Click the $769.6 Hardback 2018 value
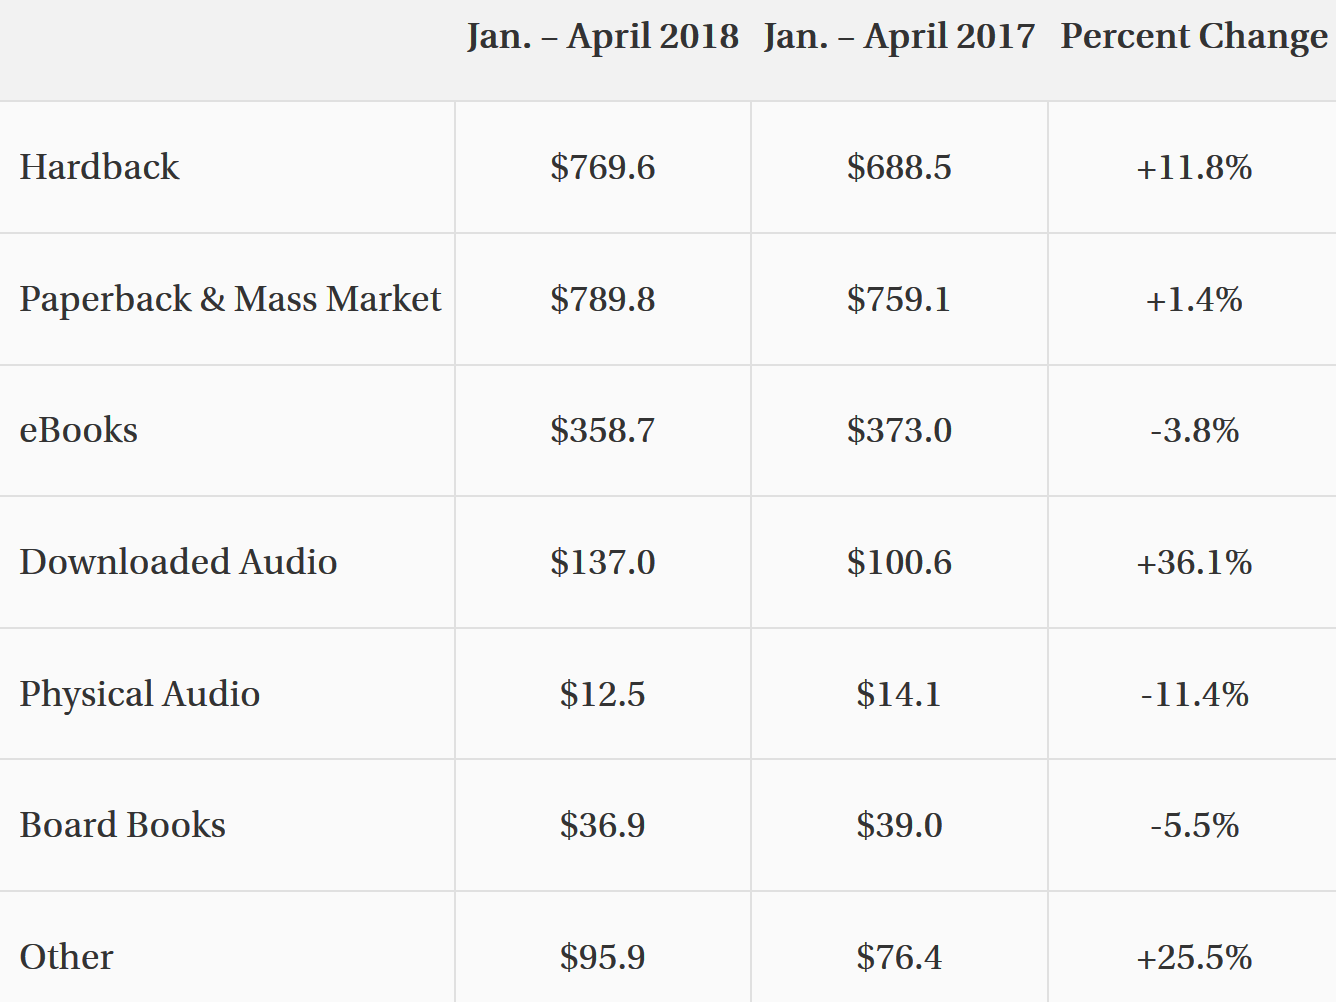The width and height of the screenshot is (1336, 1002). [603, 167]
